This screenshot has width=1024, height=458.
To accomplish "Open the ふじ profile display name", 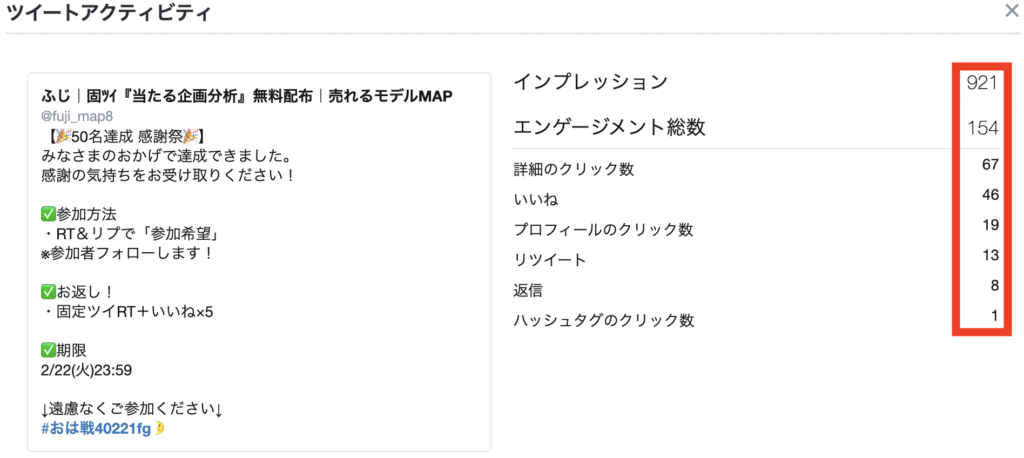I will point(247,97).
